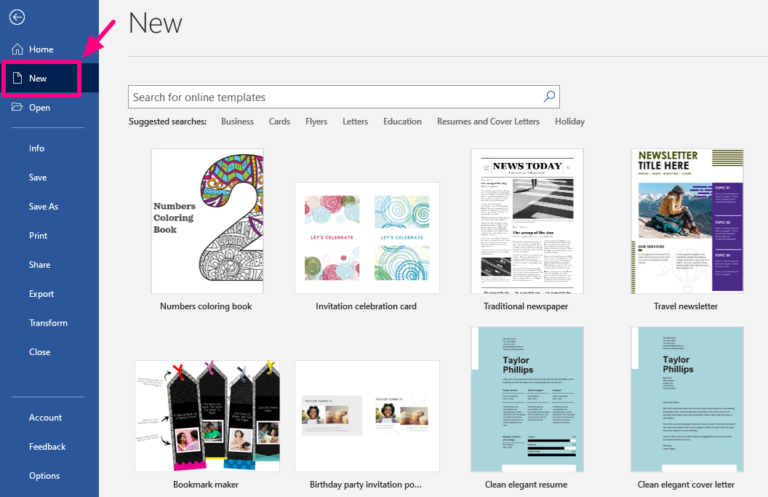Open Word Options
Screen dimensions: 768x497
(x=44, y=476)
